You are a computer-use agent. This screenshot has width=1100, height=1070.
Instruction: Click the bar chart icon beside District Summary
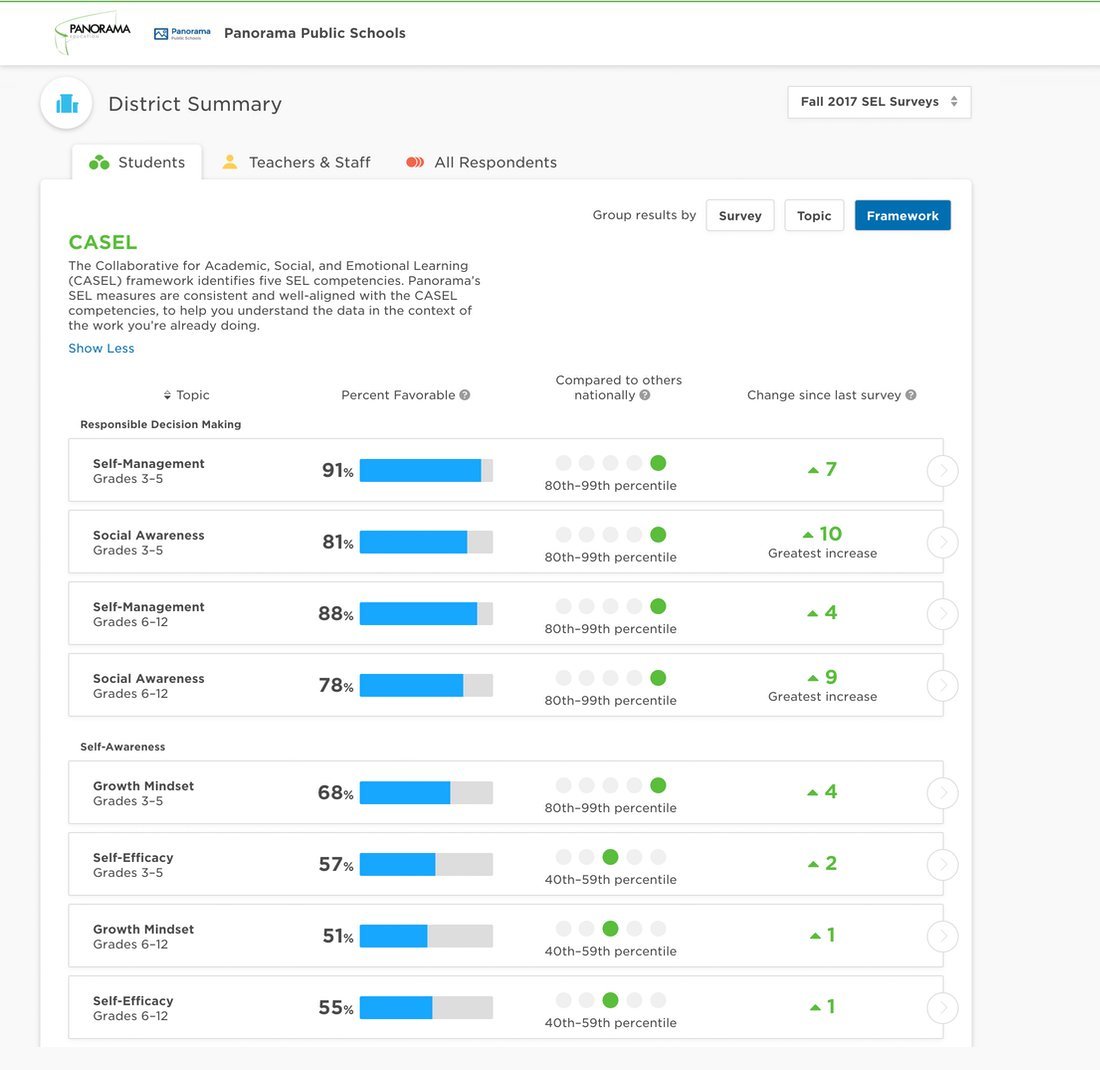(x=66, y=103)
